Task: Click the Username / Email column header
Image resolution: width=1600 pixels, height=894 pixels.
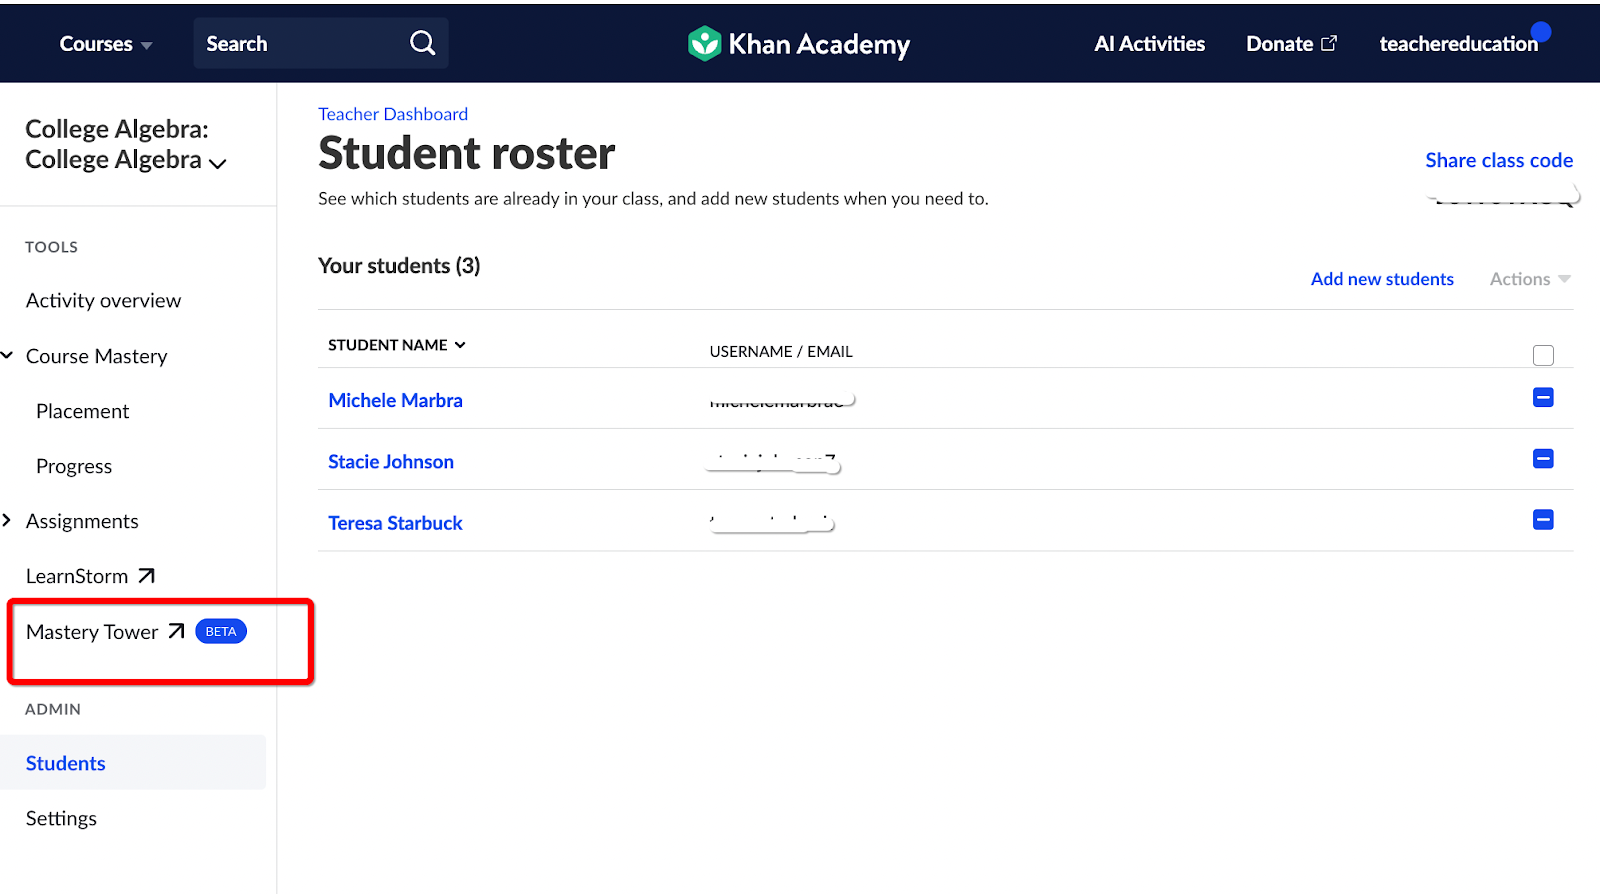Action: [781, 351]
